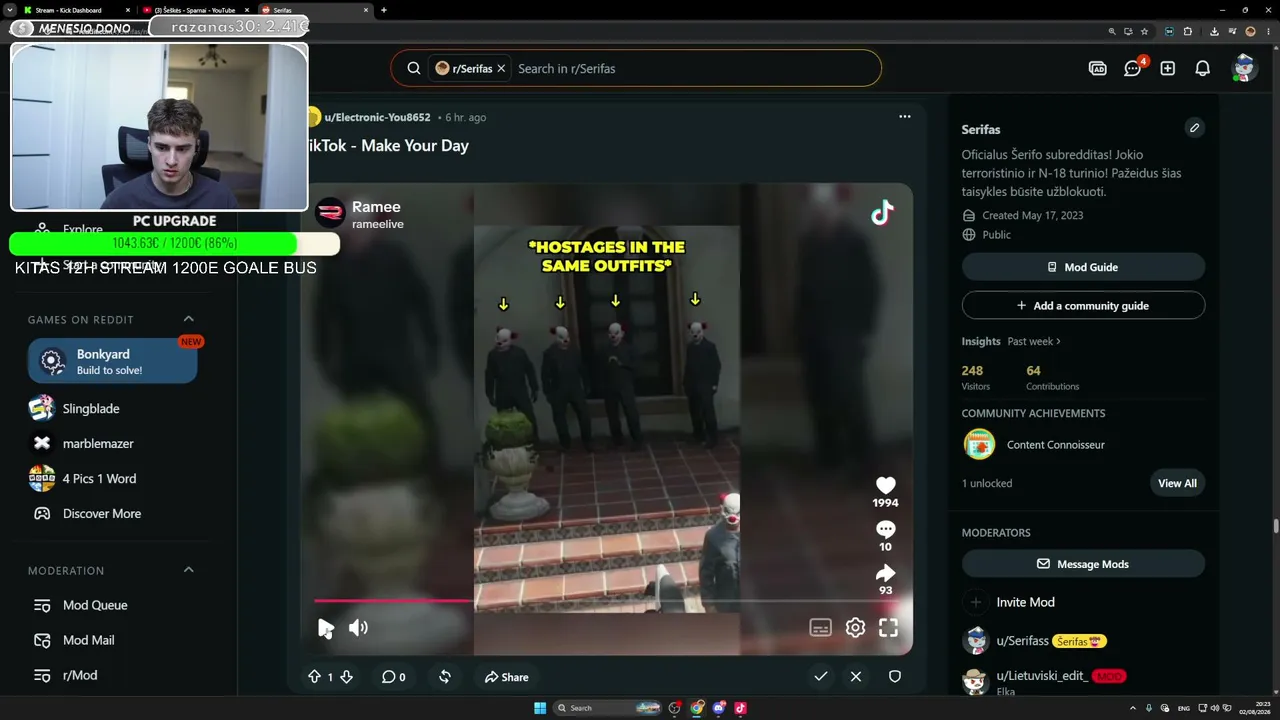Mute the video sound
1280x720 pixels.
click(x=358, y=628)
